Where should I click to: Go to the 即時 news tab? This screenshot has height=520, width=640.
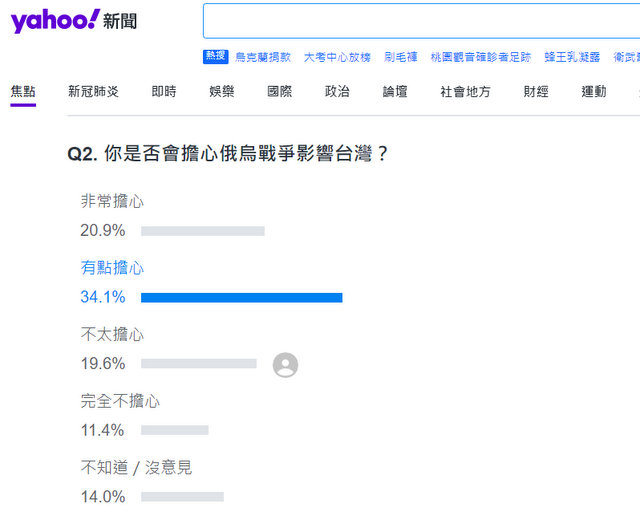tap(164, 92)
